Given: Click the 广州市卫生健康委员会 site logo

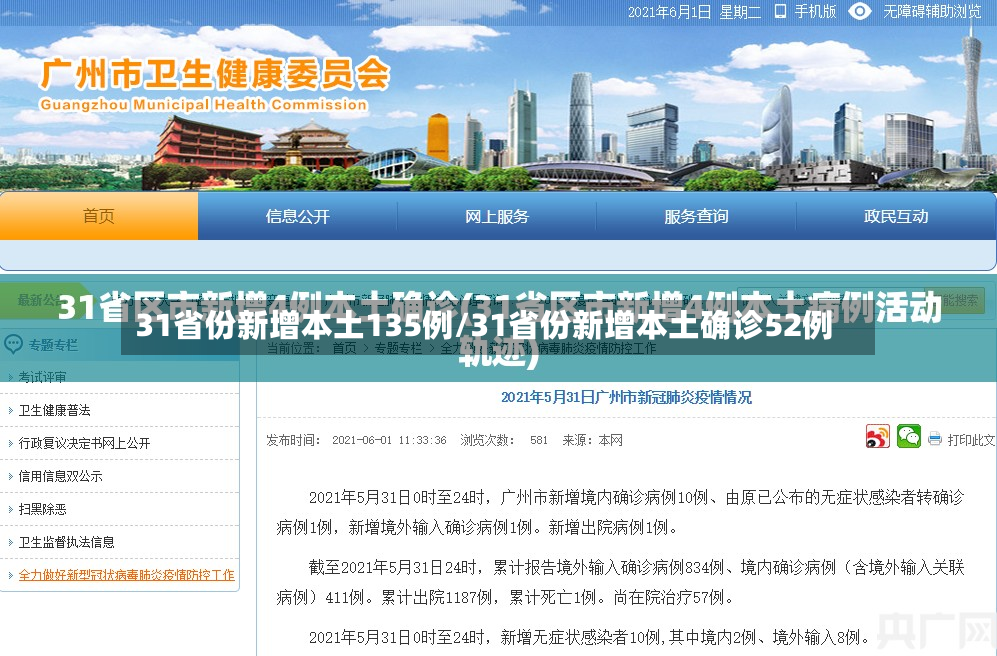Looking at the screenshot, I should click(x=214, y=83).
